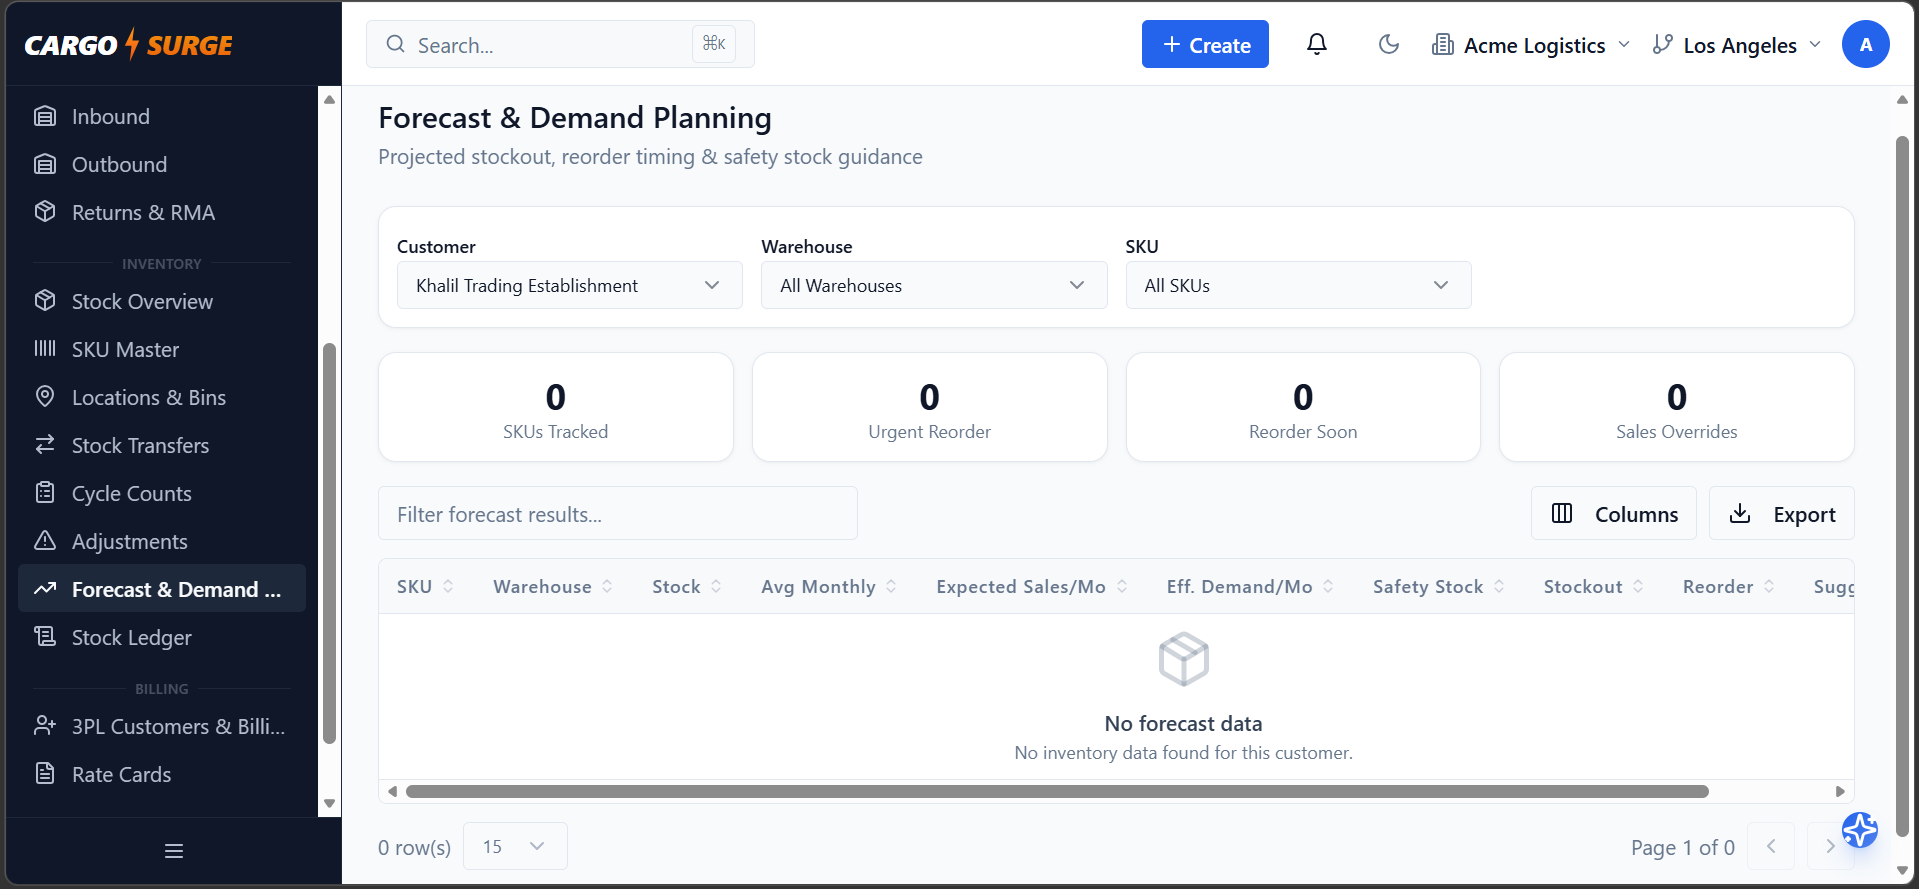Image resolution: width=1919 pixels, height=889 pixels.
Task: Open the All Warehouses dropdown
Action: pos(934,285)
